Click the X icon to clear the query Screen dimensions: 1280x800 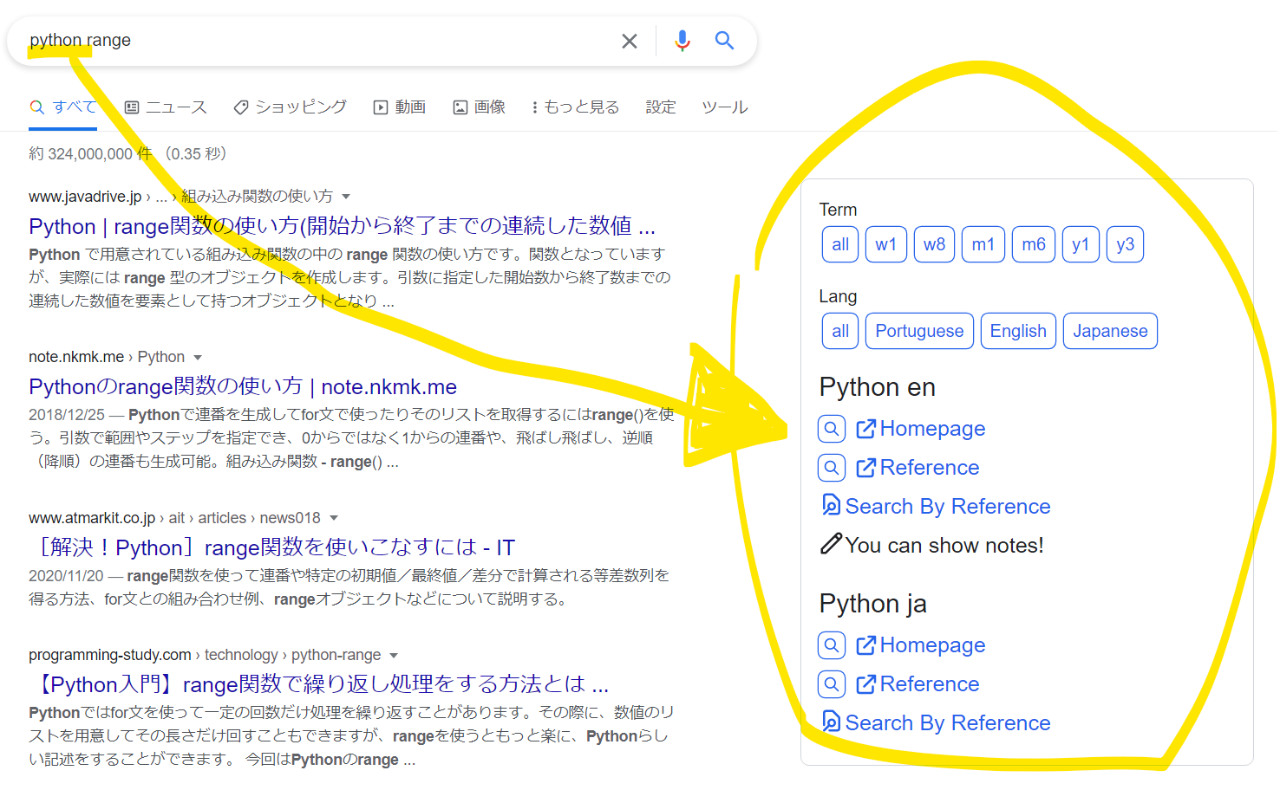[x=629, y=41]
